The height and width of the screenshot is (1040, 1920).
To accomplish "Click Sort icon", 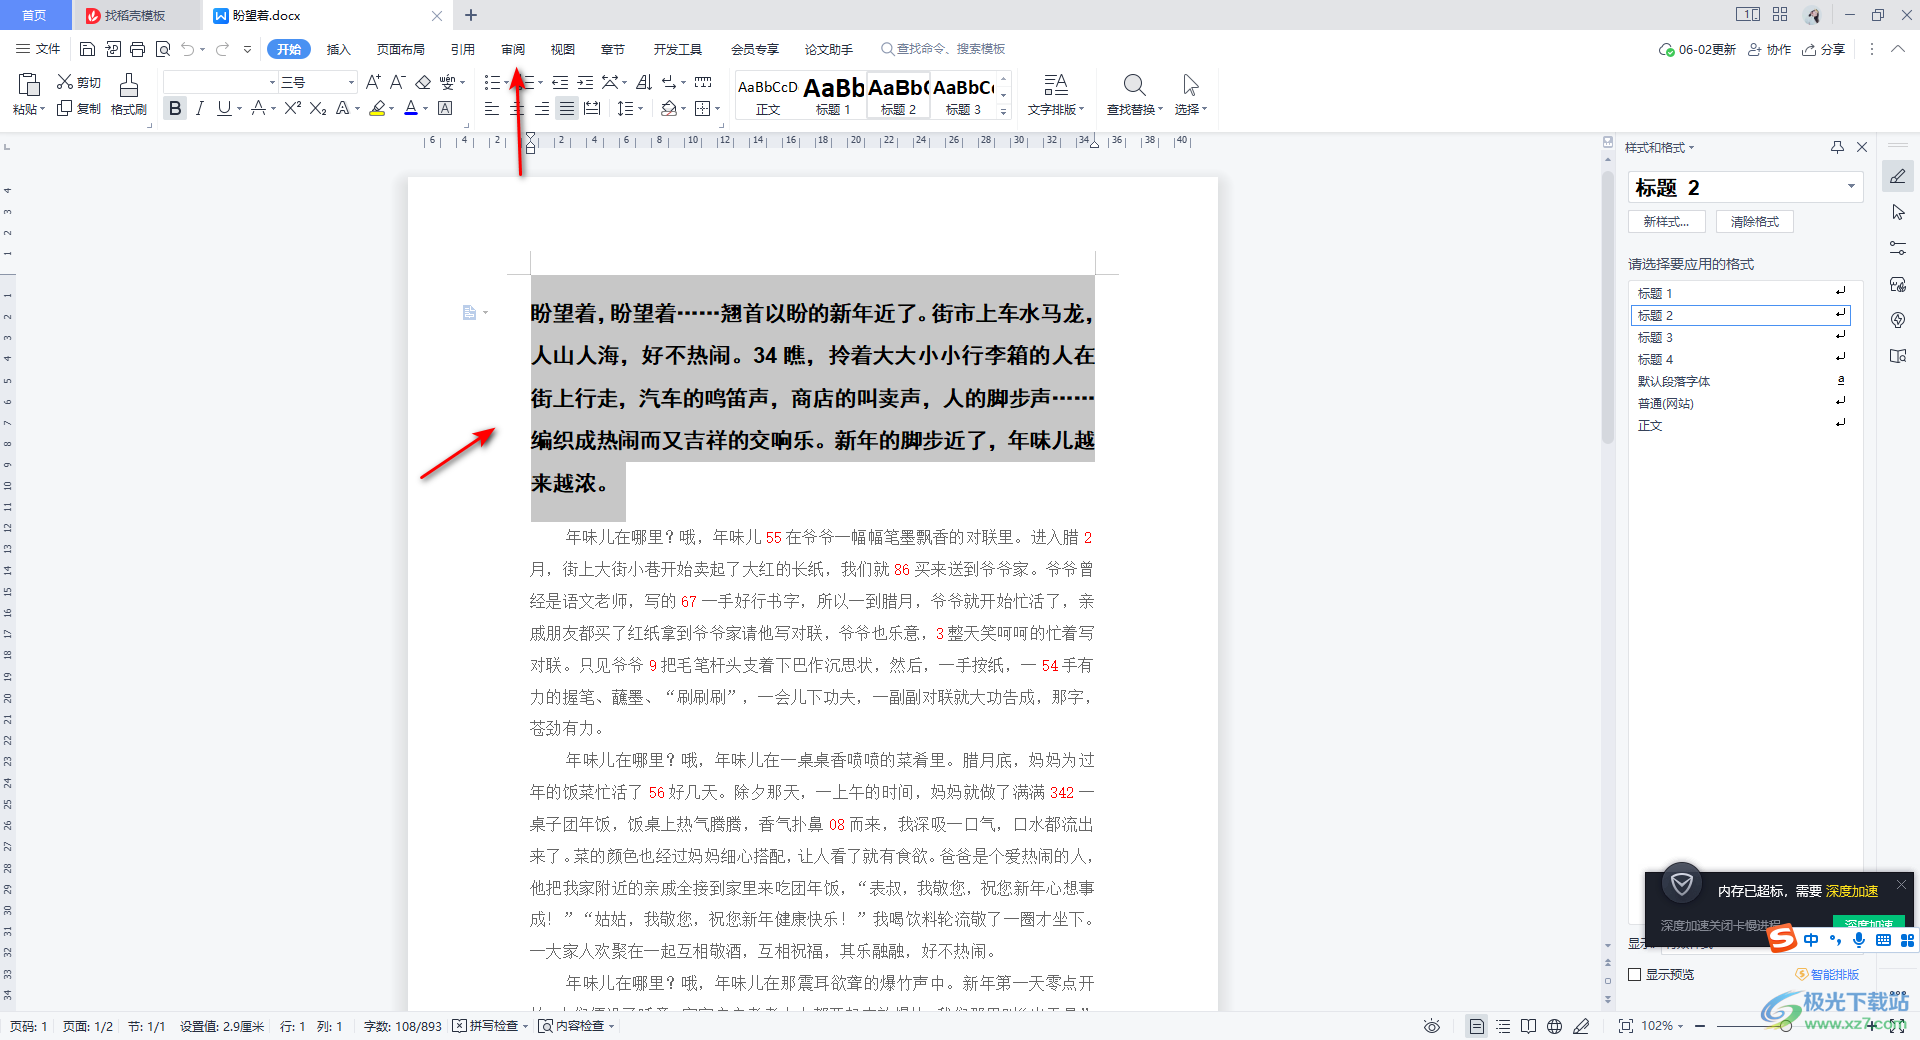I will coord(643,82).
